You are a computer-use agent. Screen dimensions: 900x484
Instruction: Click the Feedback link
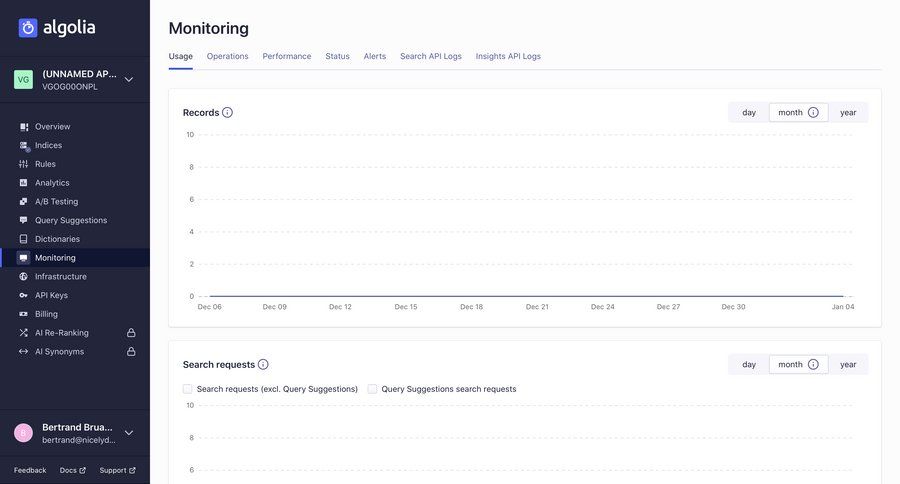[x=30, y=470]
